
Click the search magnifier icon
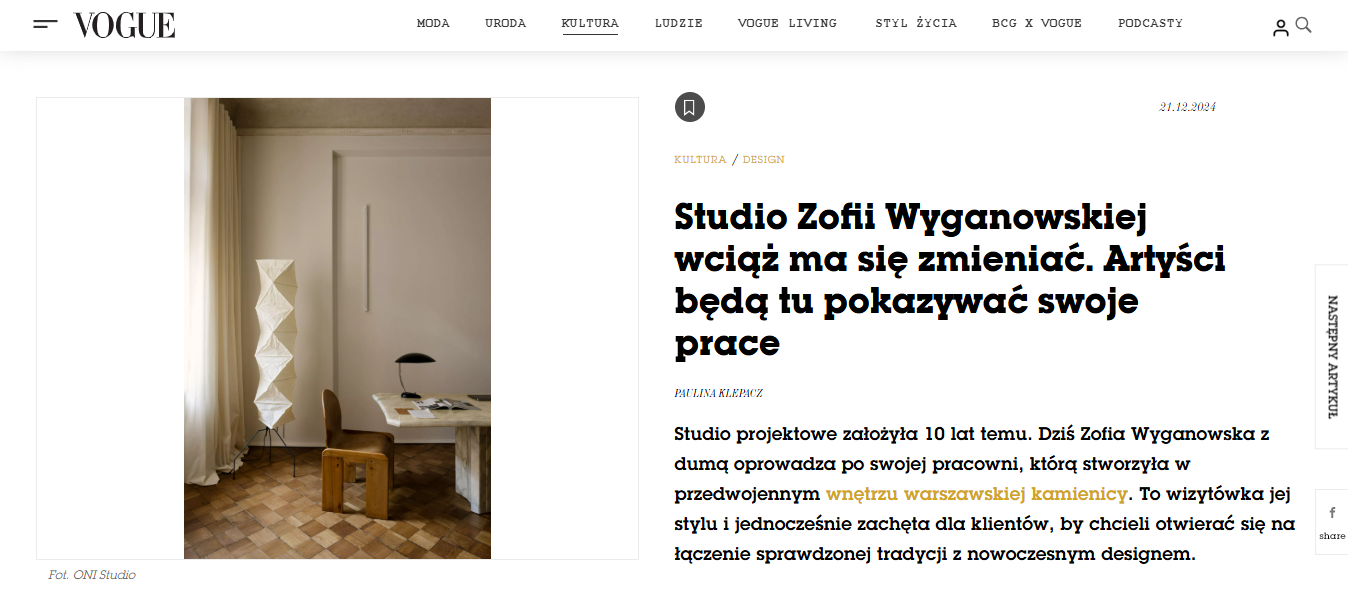1303,25
